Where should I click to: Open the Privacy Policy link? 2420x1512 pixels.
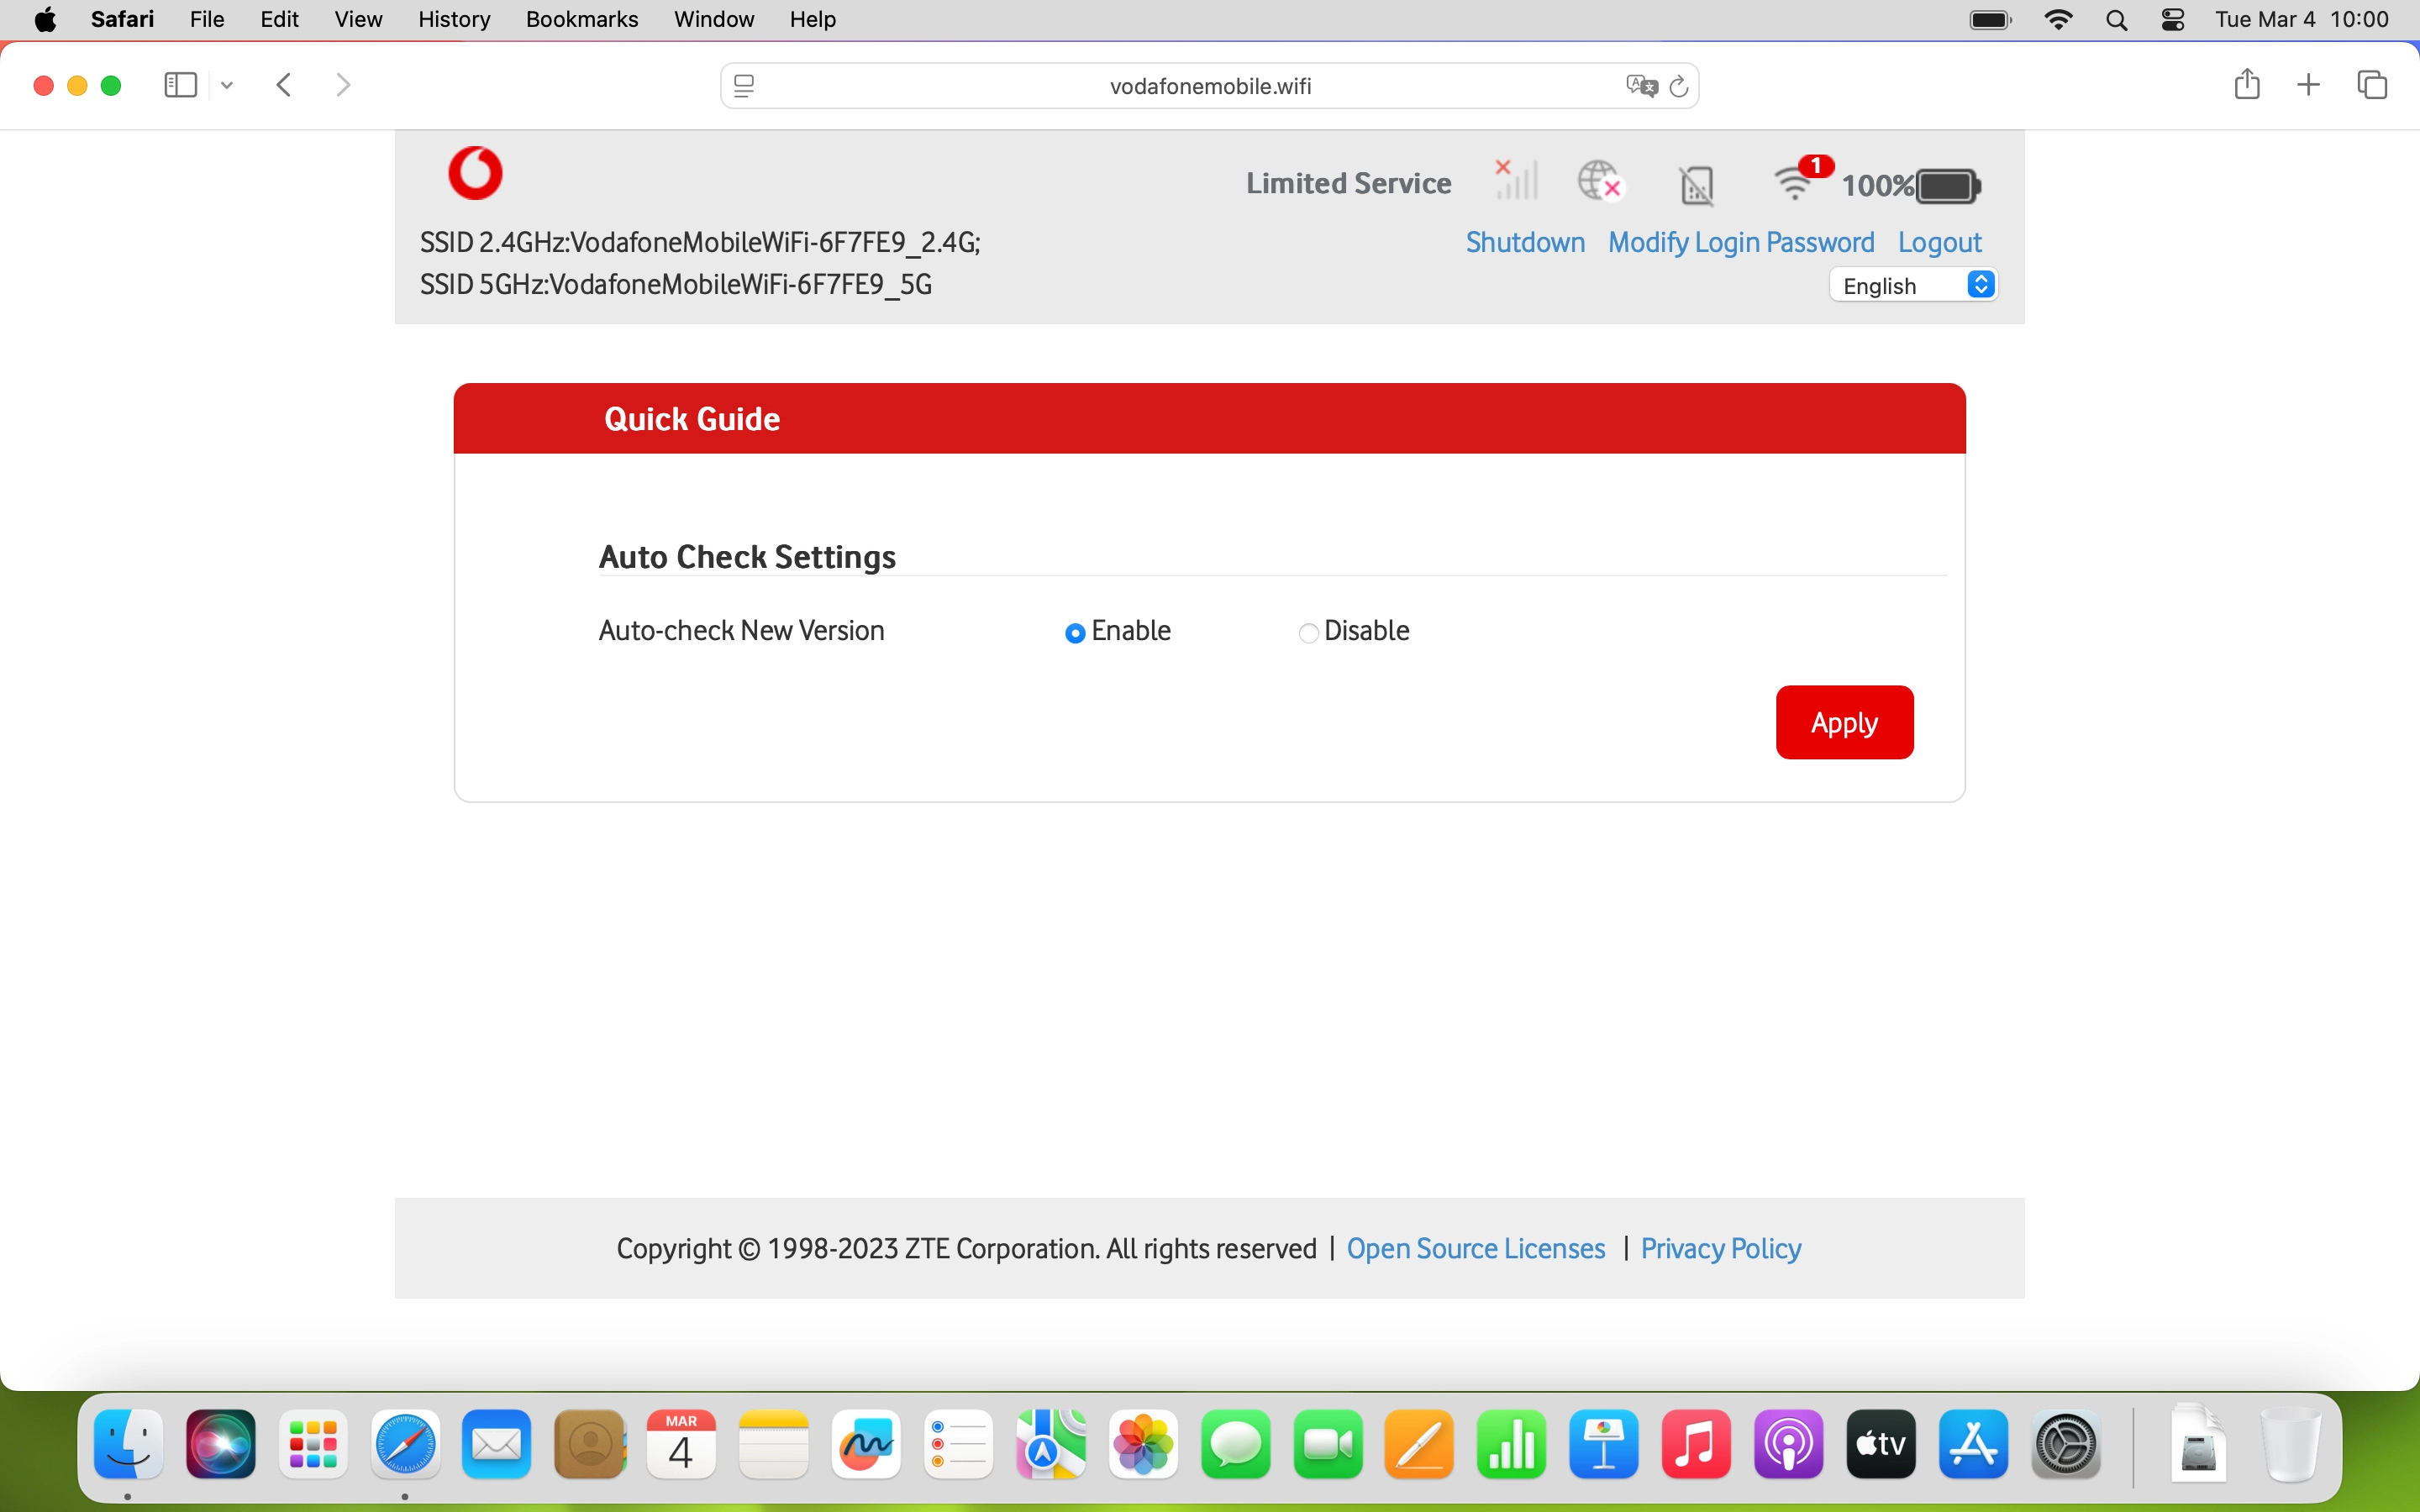(1720, 1248)
